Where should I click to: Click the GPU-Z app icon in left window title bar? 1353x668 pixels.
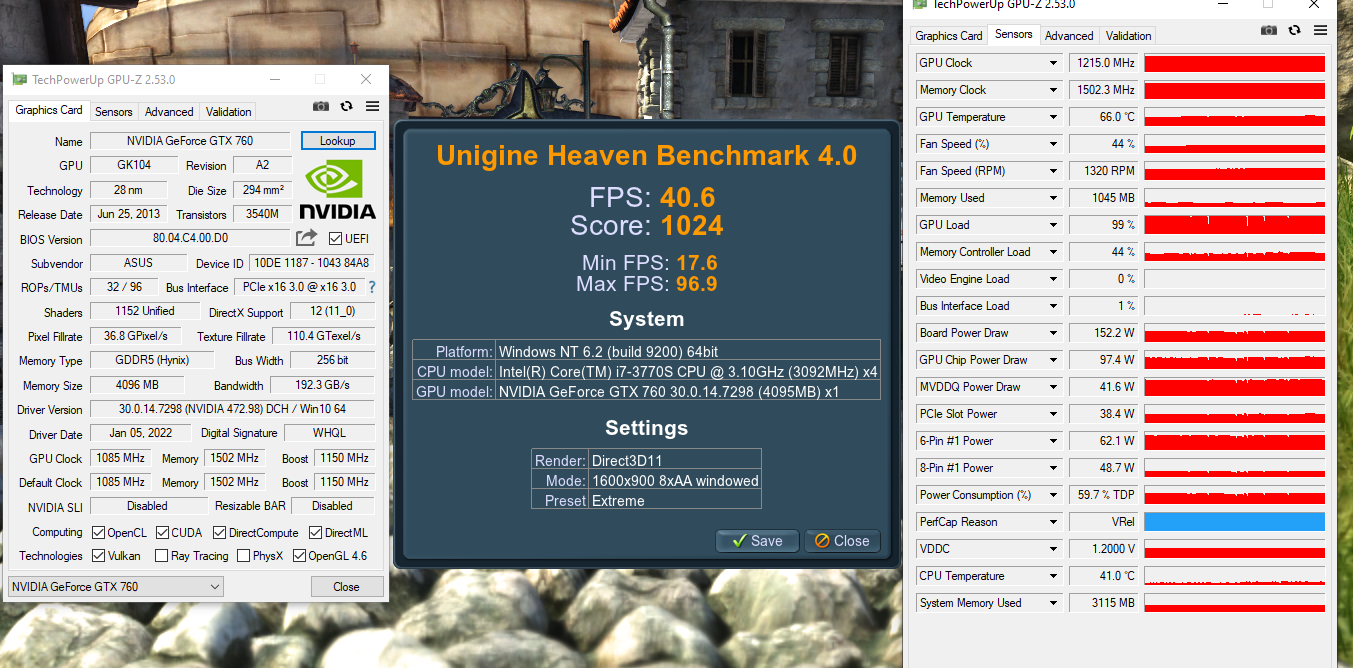click(19, 79)
